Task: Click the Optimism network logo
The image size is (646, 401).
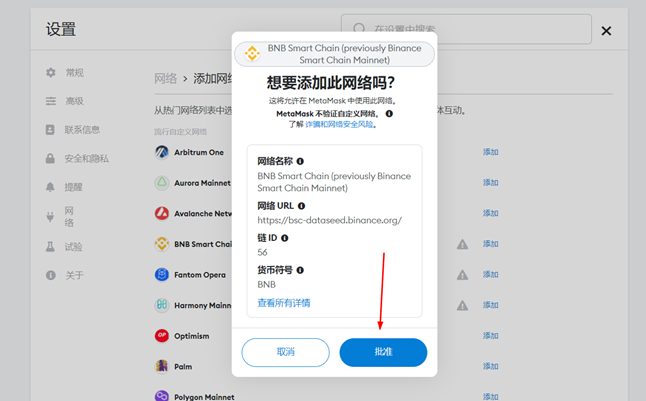Action: (162, 336)
